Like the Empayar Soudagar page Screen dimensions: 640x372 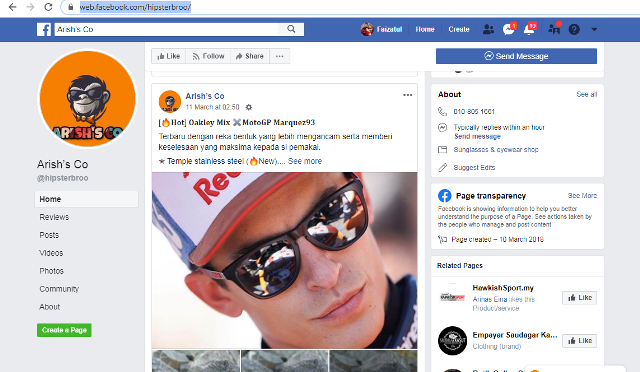tap(579, 341)
